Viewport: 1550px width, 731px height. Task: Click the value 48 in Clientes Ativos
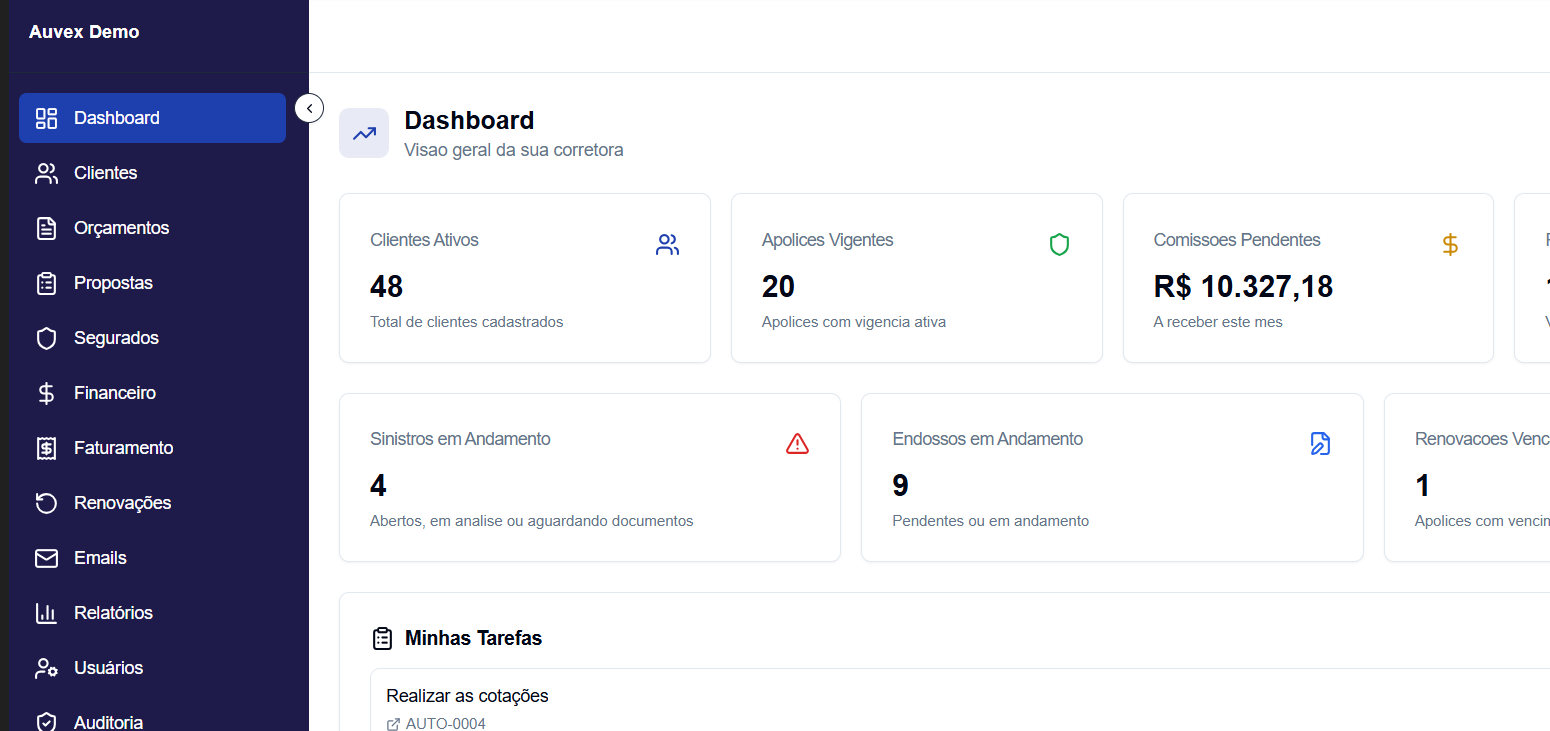pos(386,287)
